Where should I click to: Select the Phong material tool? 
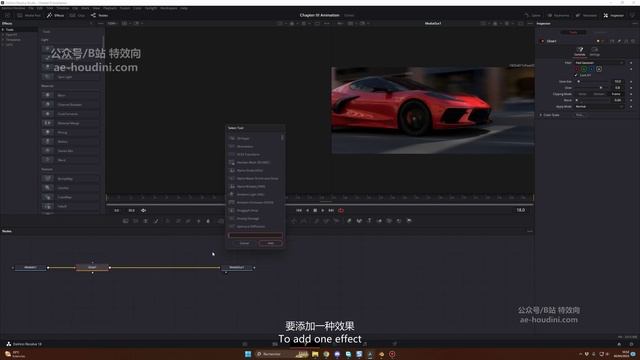coord(70,132)
